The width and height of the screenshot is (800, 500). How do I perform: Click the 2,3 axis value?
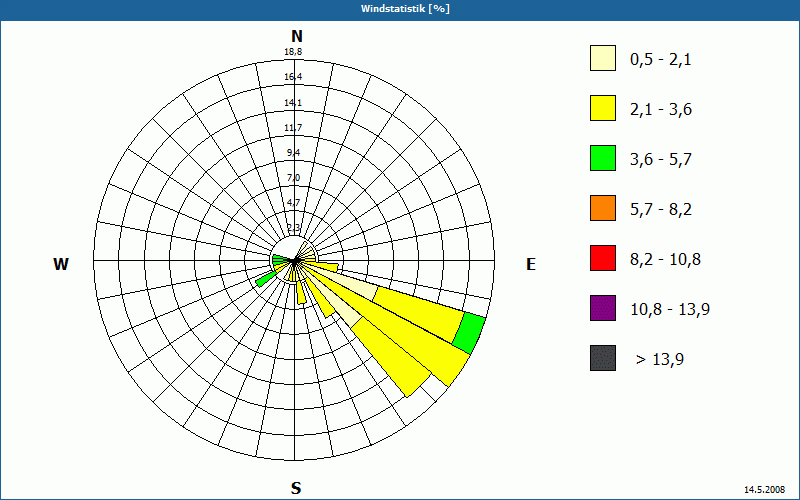(293, 228)
